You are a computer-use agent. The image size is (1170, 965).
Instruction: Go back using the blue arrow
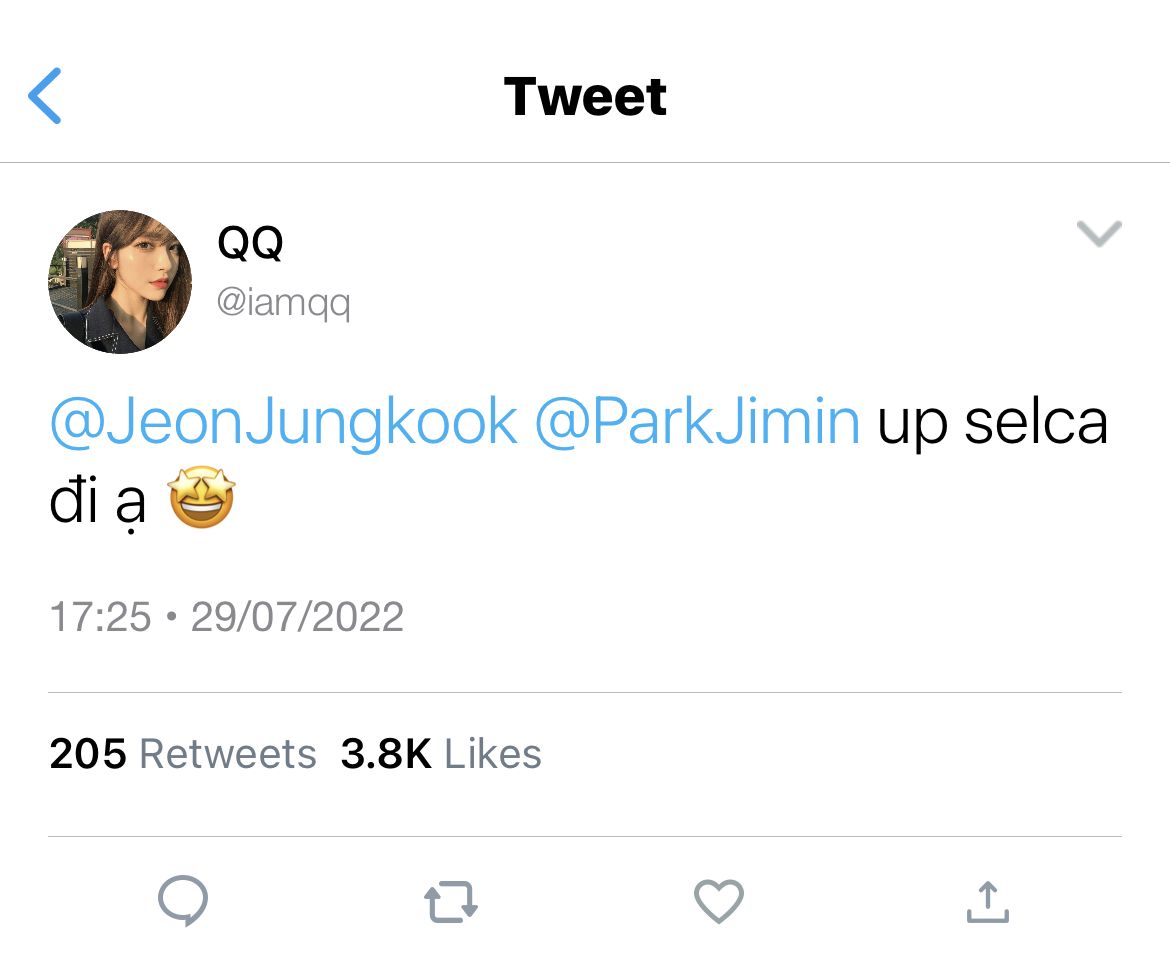(46, 96)
